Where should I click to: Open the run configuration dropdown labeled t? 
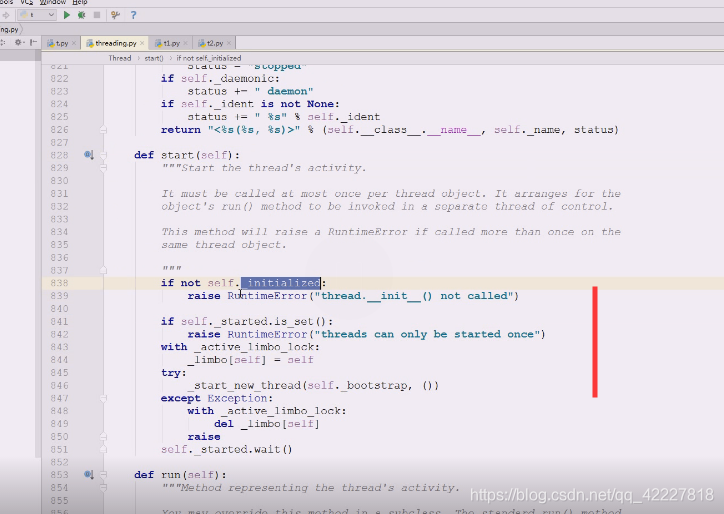37,15
